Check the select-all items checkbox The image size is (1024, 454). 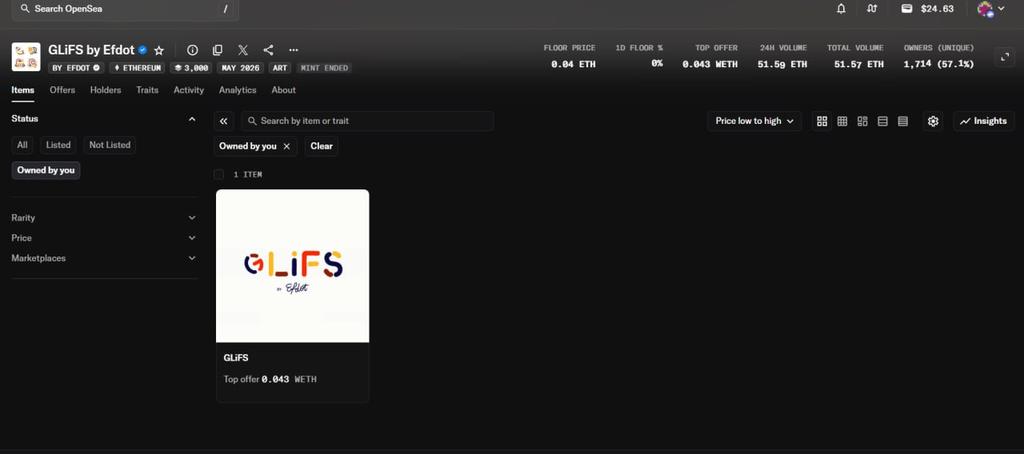[x=219, y=174]
